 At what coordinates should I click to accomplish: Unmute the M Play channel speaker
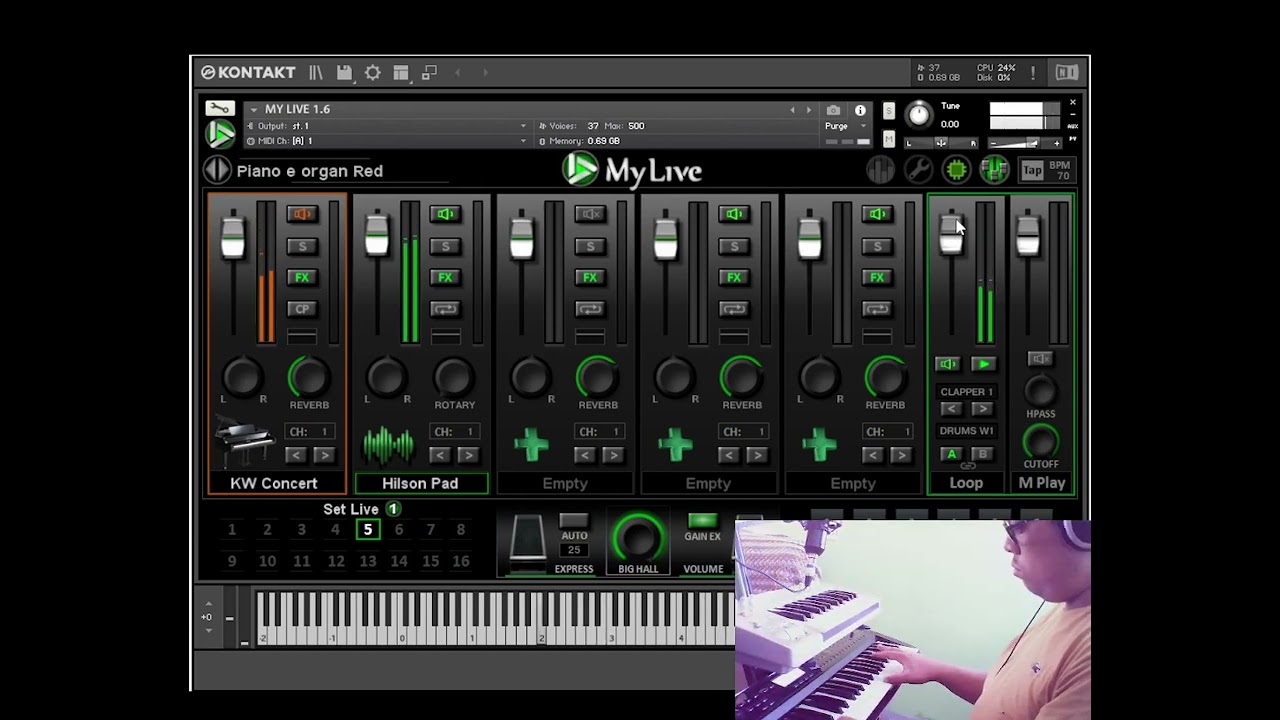click(x=1041, y=359)
